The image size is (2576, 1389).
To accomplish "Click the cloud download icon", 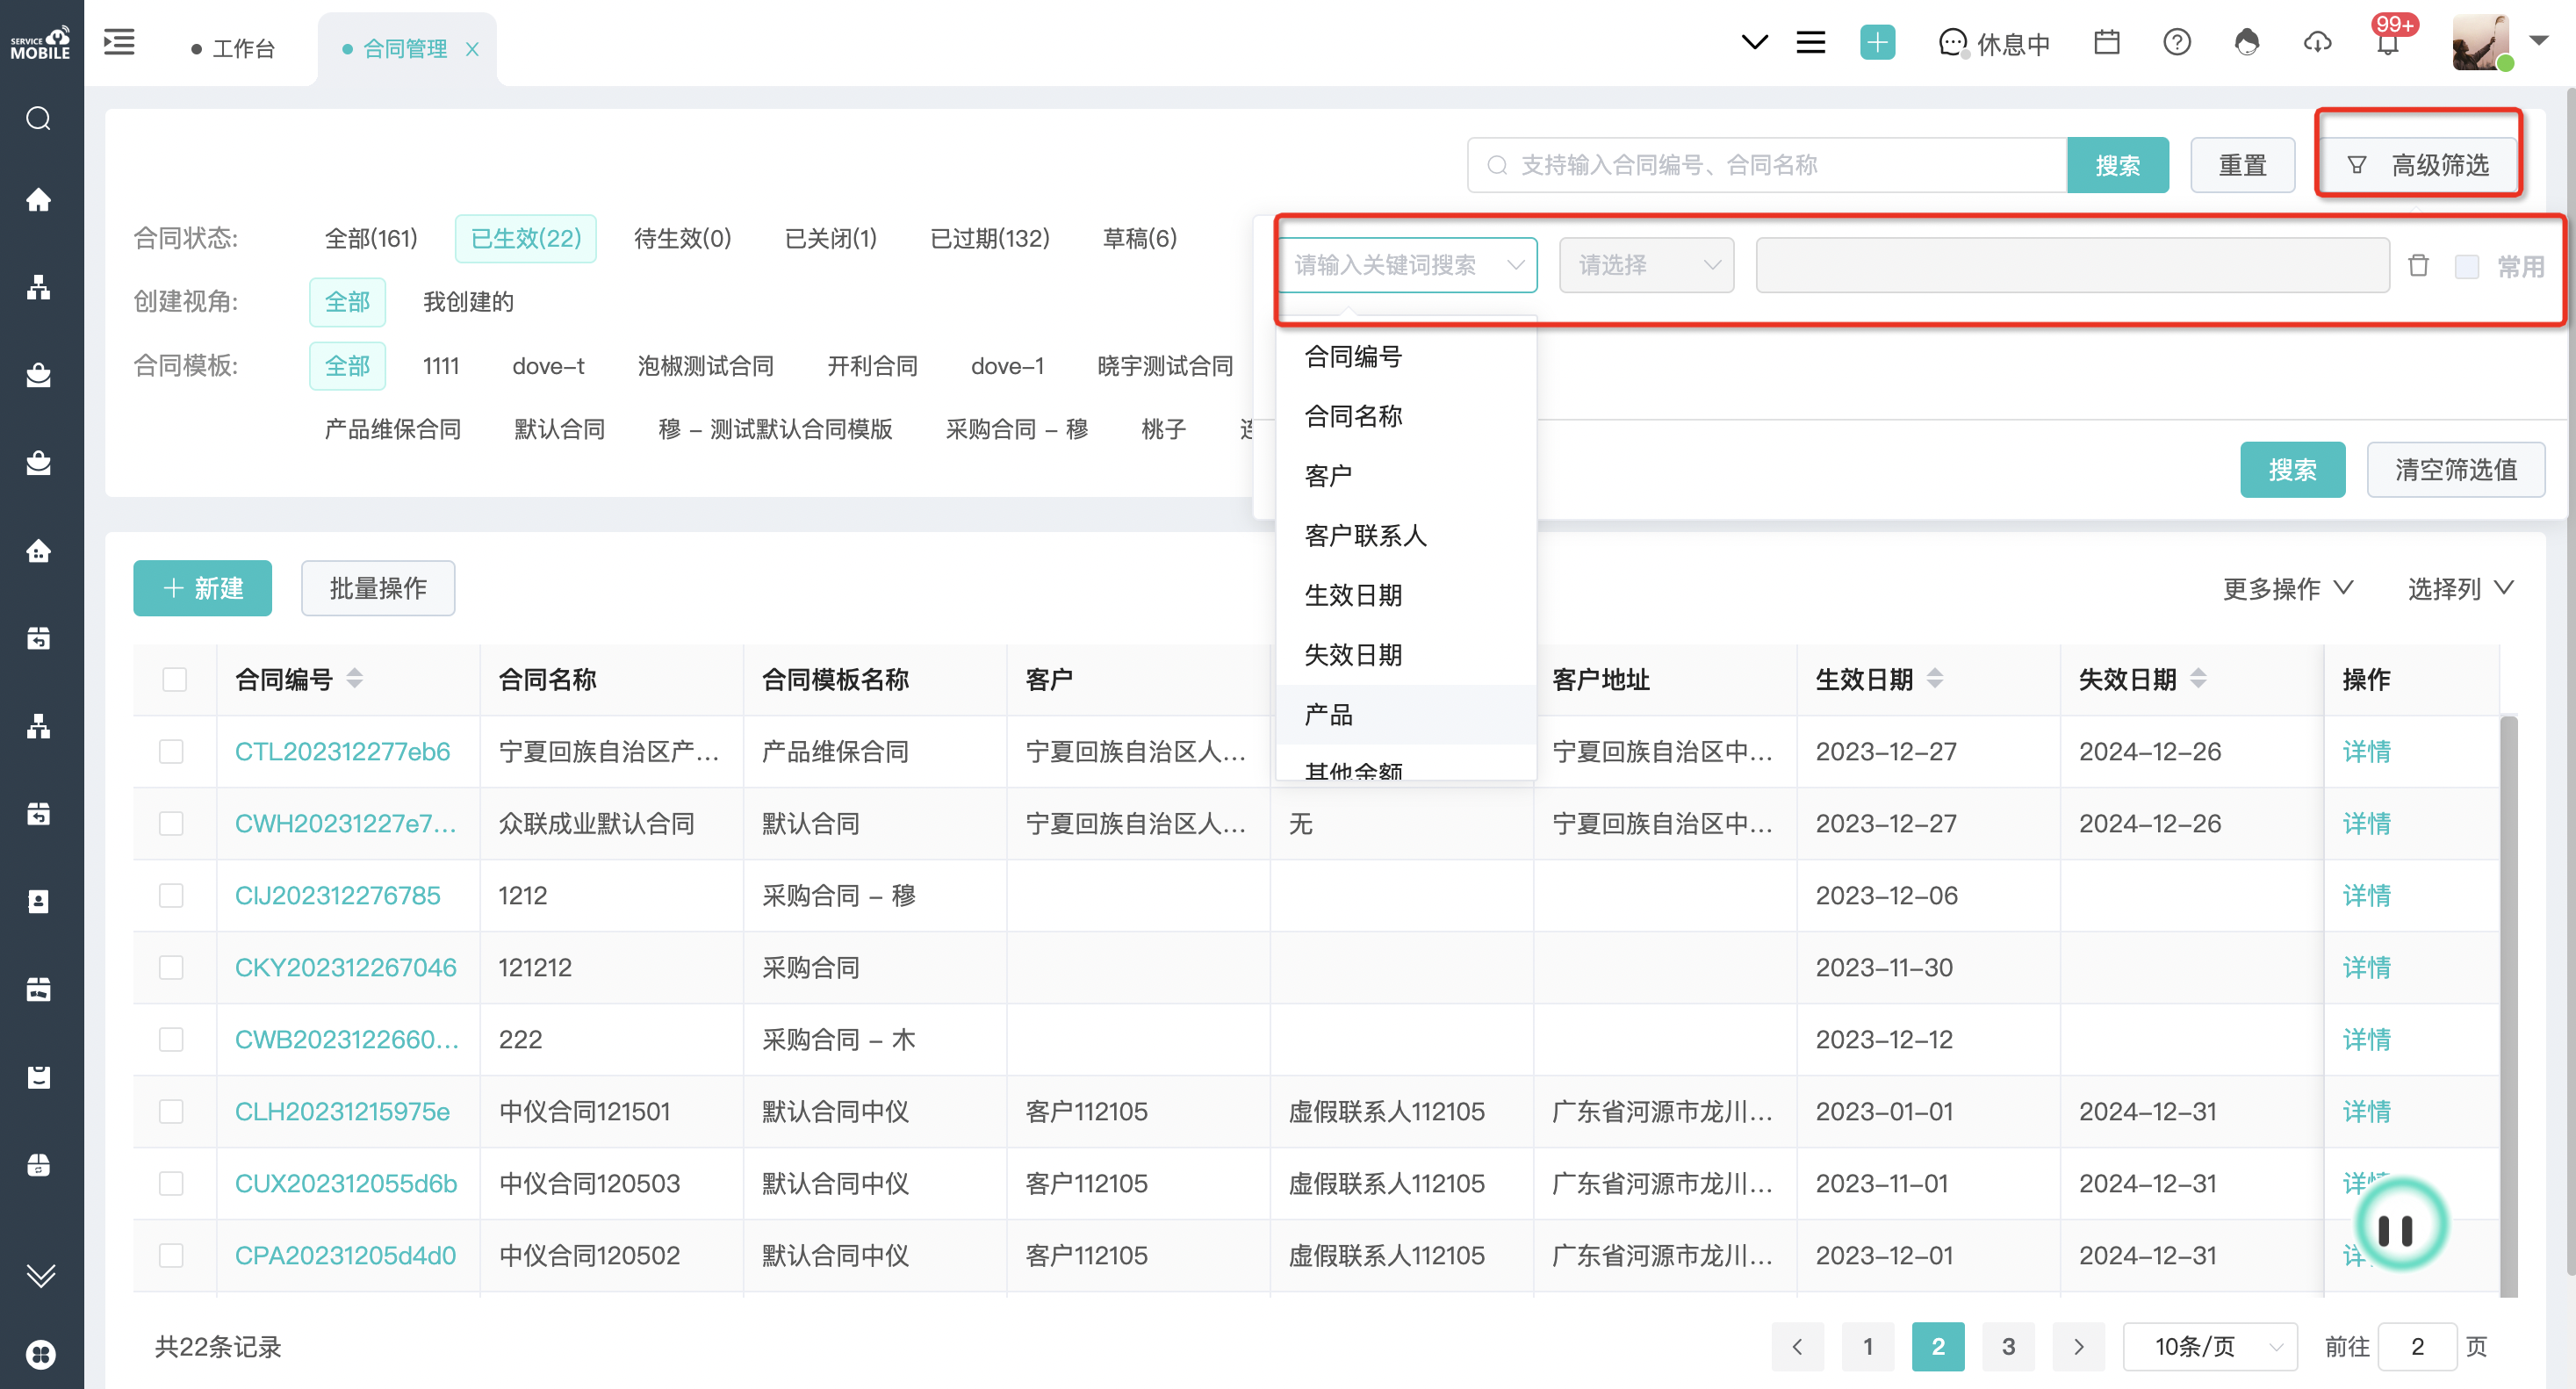I will click(x=2318, y=43).
